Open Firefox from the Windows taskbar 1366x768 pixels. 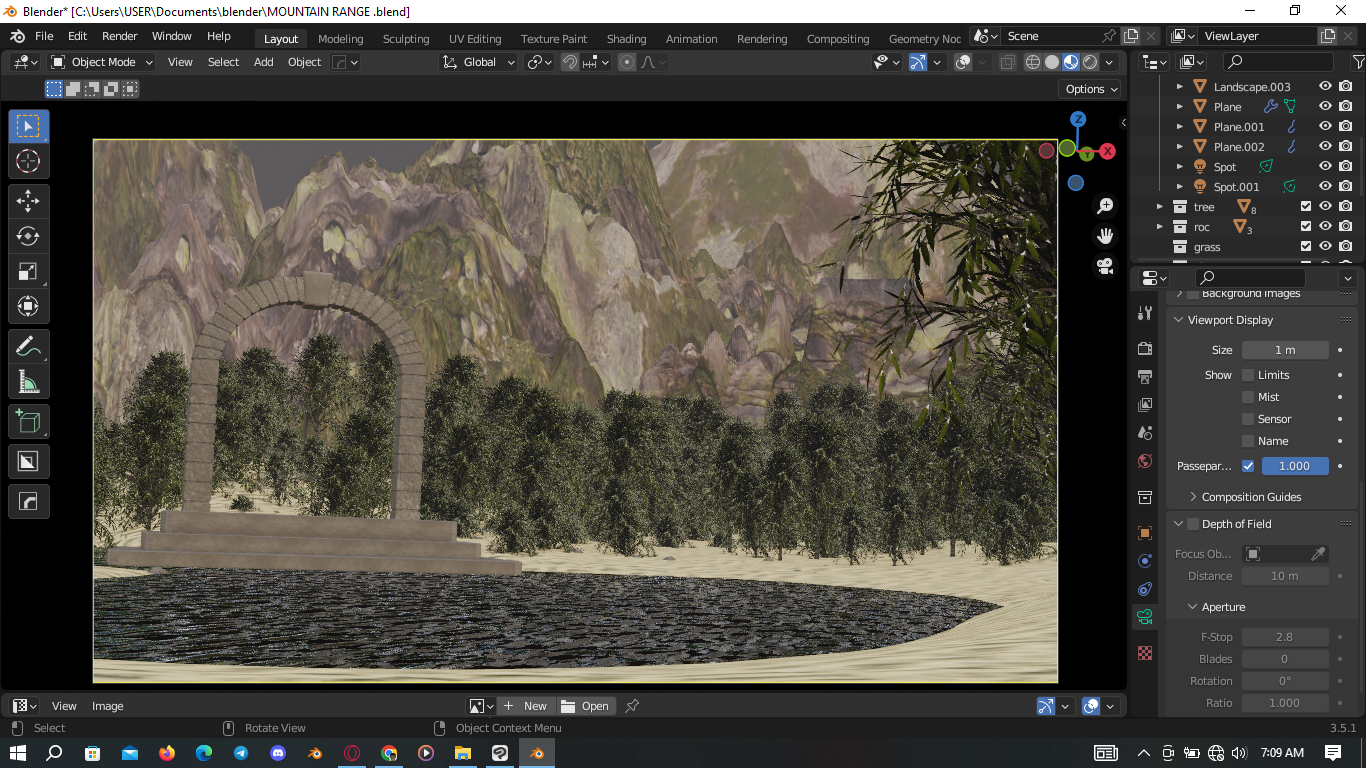167,753
